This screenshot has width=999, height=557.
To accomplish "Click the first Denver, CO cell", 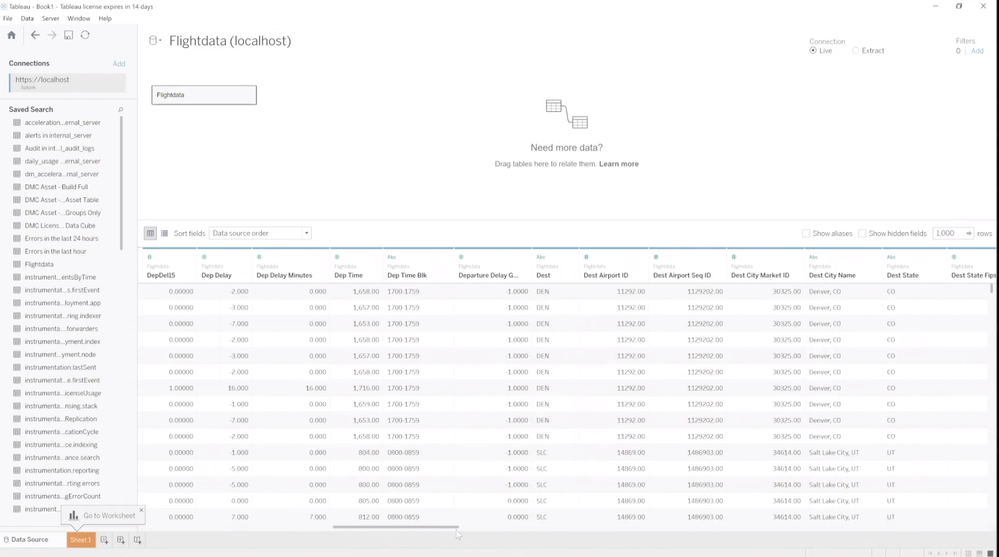I will 824,291.
